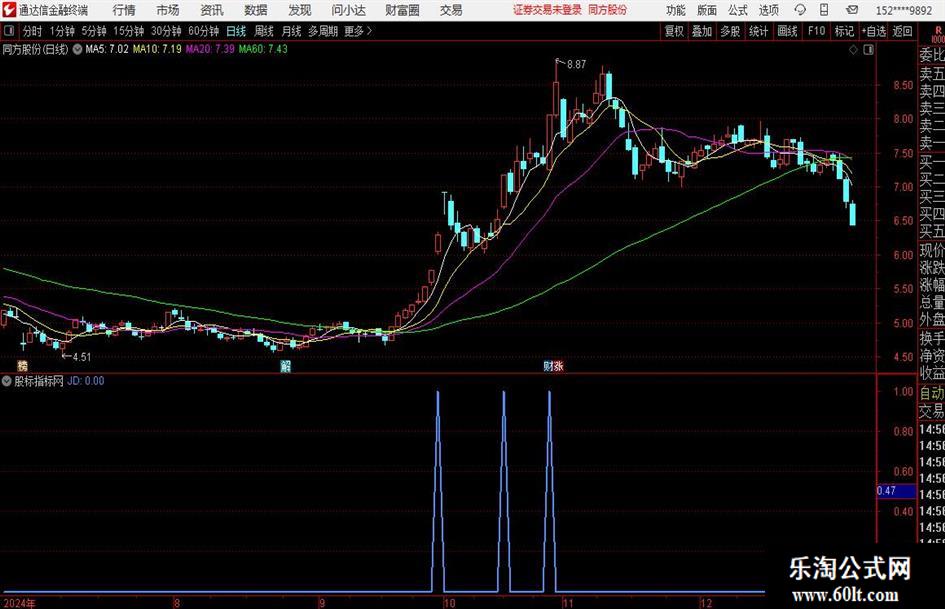Switch to 1分钟 period

coord(62,31)
